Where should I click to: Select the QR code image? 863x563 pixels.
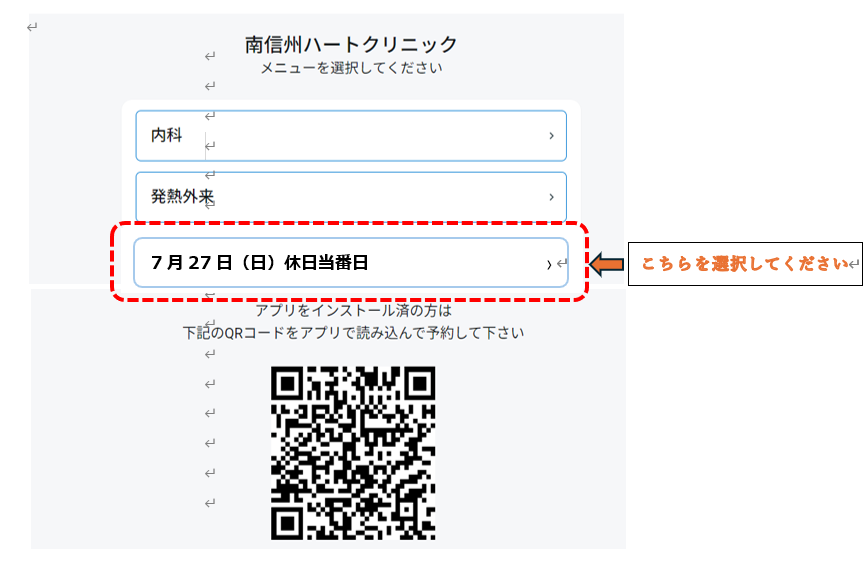pos(353,453)
